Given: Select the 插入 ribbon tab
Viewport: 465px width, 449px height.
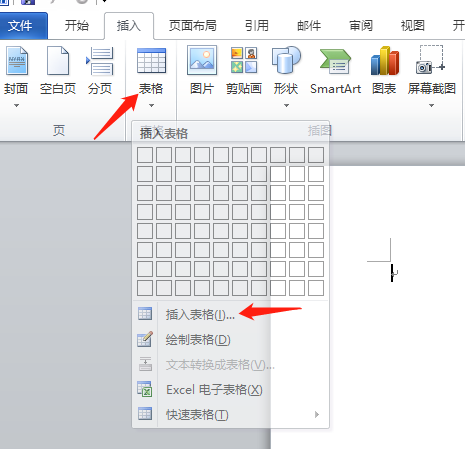Looking at the screenshot, I should click(x=129, y=26).
